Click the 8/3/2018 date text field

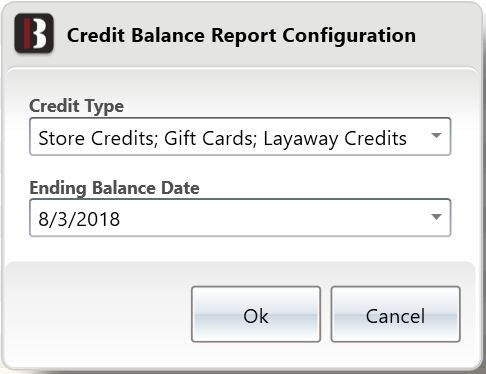[240, 218]
